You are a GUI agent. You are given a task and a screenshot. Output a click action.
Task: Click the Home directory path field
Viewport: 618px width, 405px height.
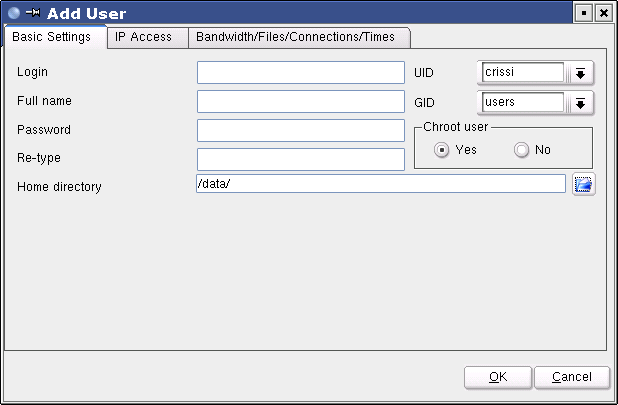[x=381, y=184]
